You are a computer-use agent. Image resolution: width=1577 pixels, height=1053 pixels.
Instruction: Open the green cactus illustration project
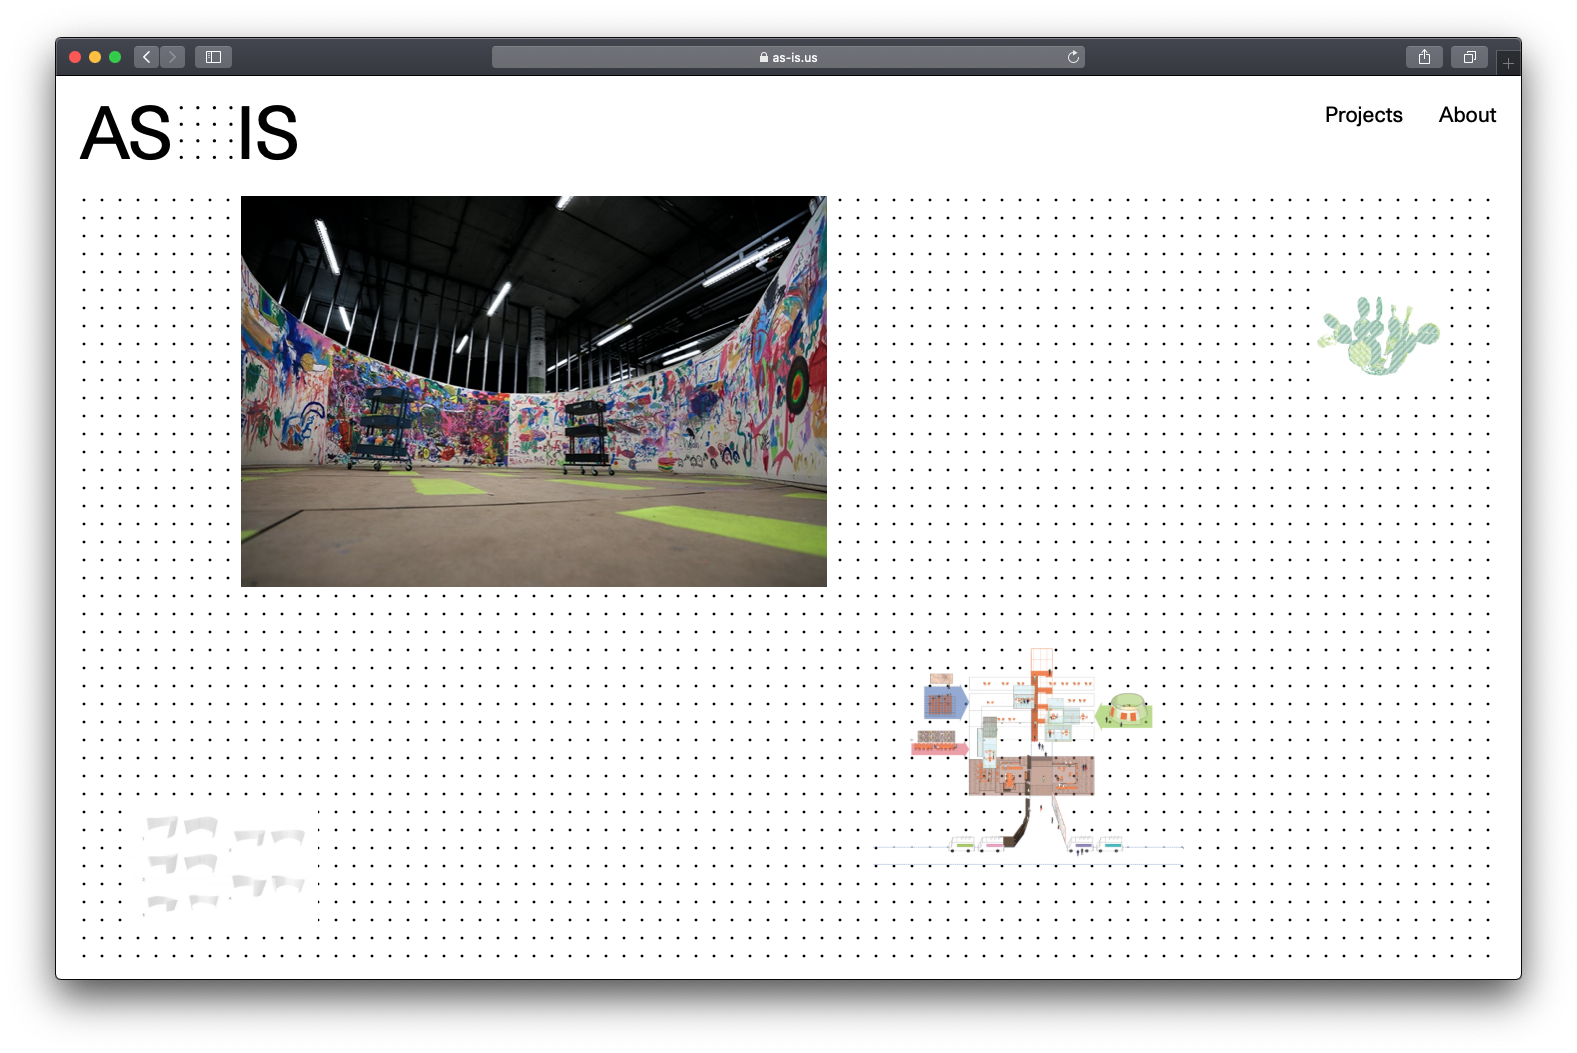pos(1379,335)
